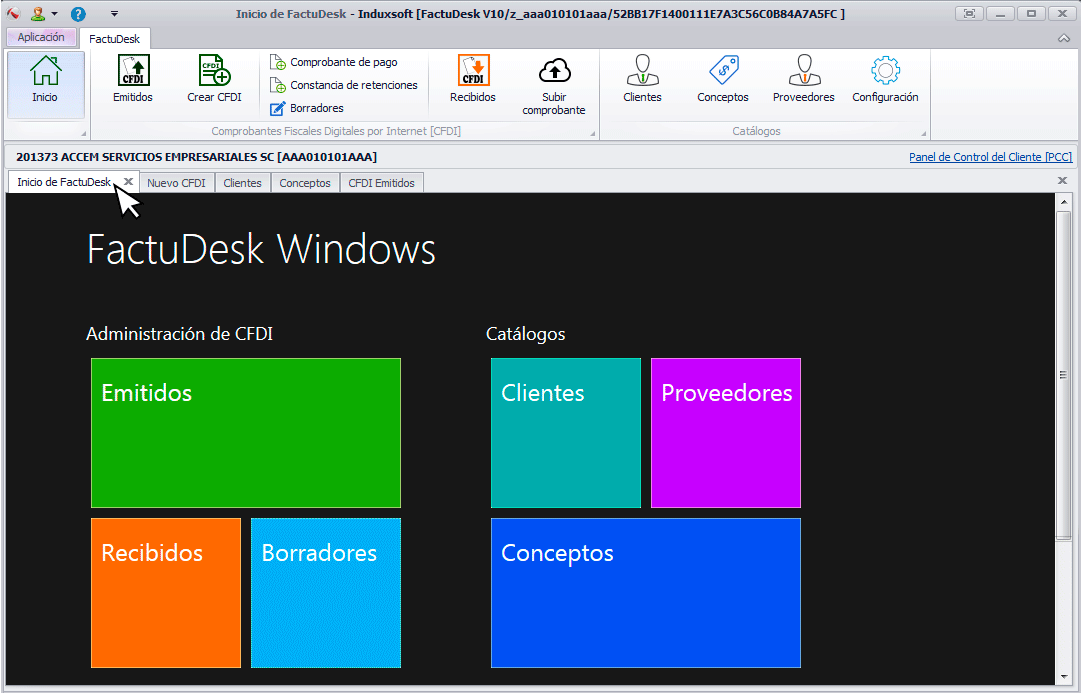The width and height of the screenshot is (1081, 693).
Task: Open the teal Clientes tile
Action: (566, 433)
